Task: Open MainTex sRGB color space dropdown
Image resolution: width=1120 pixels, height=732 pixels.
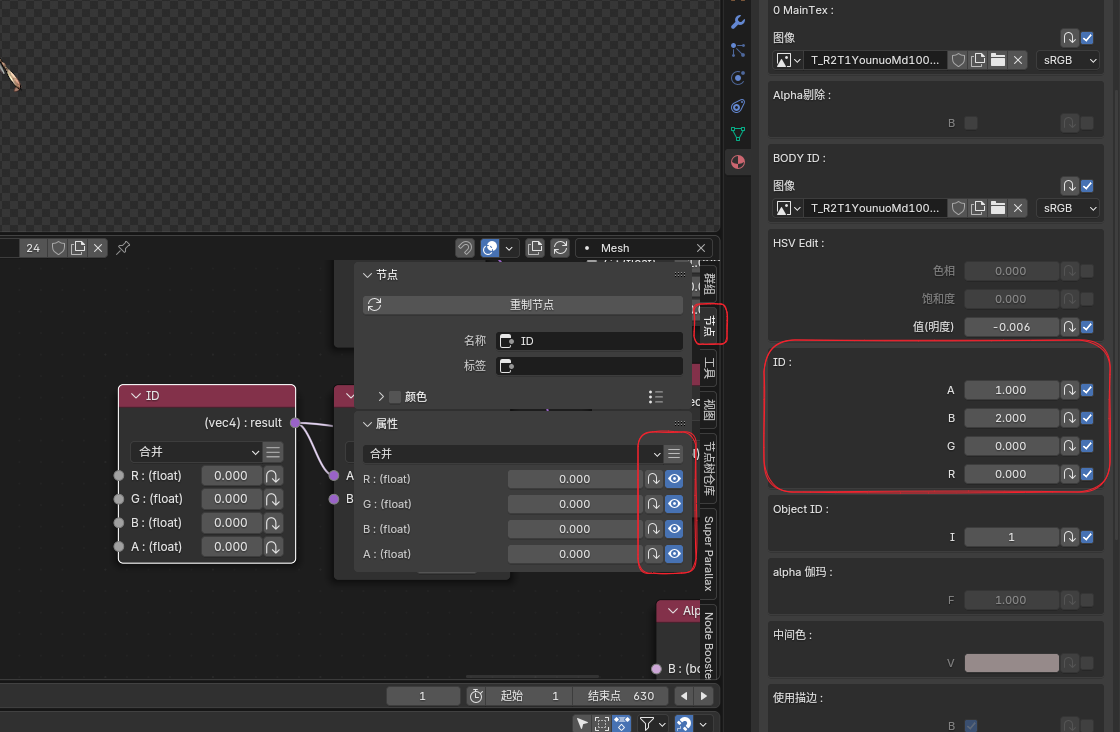Action: point(1067,60)
